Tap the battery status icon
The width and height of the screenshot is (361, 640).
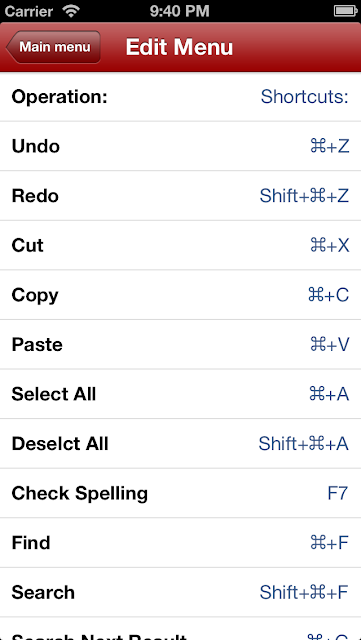pyautogui.click(x=345, y=11)
